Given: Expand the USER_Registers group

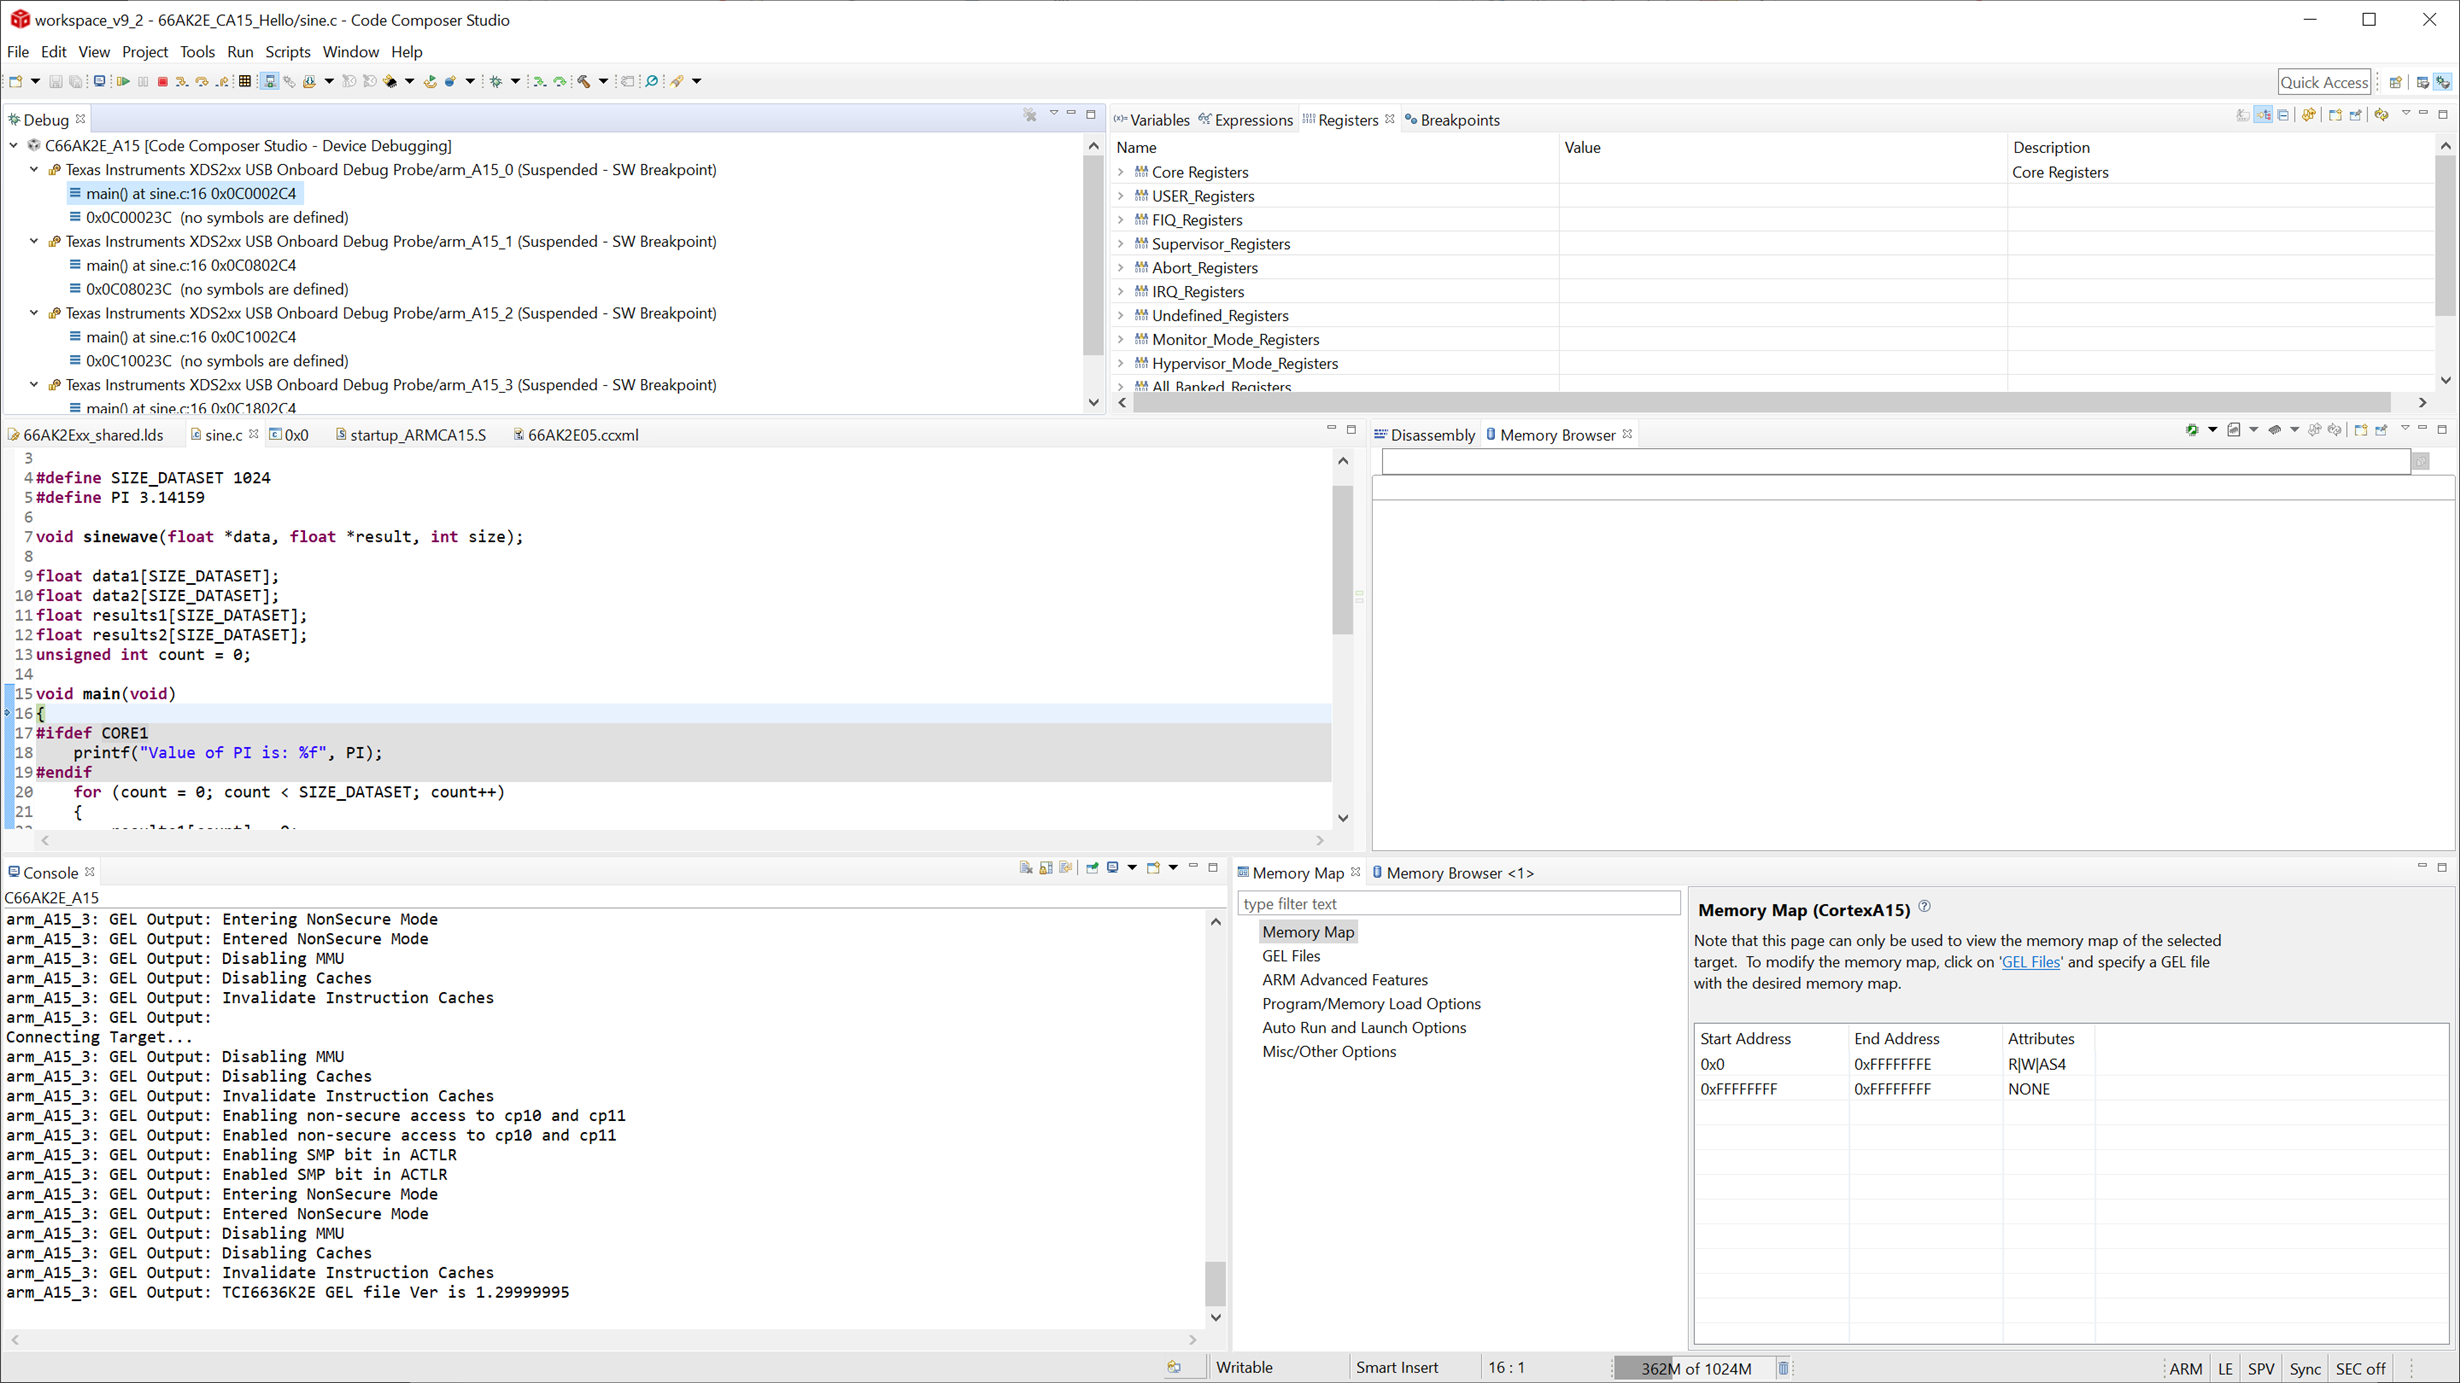Looking at the screenshot, I should (1121, 196).
